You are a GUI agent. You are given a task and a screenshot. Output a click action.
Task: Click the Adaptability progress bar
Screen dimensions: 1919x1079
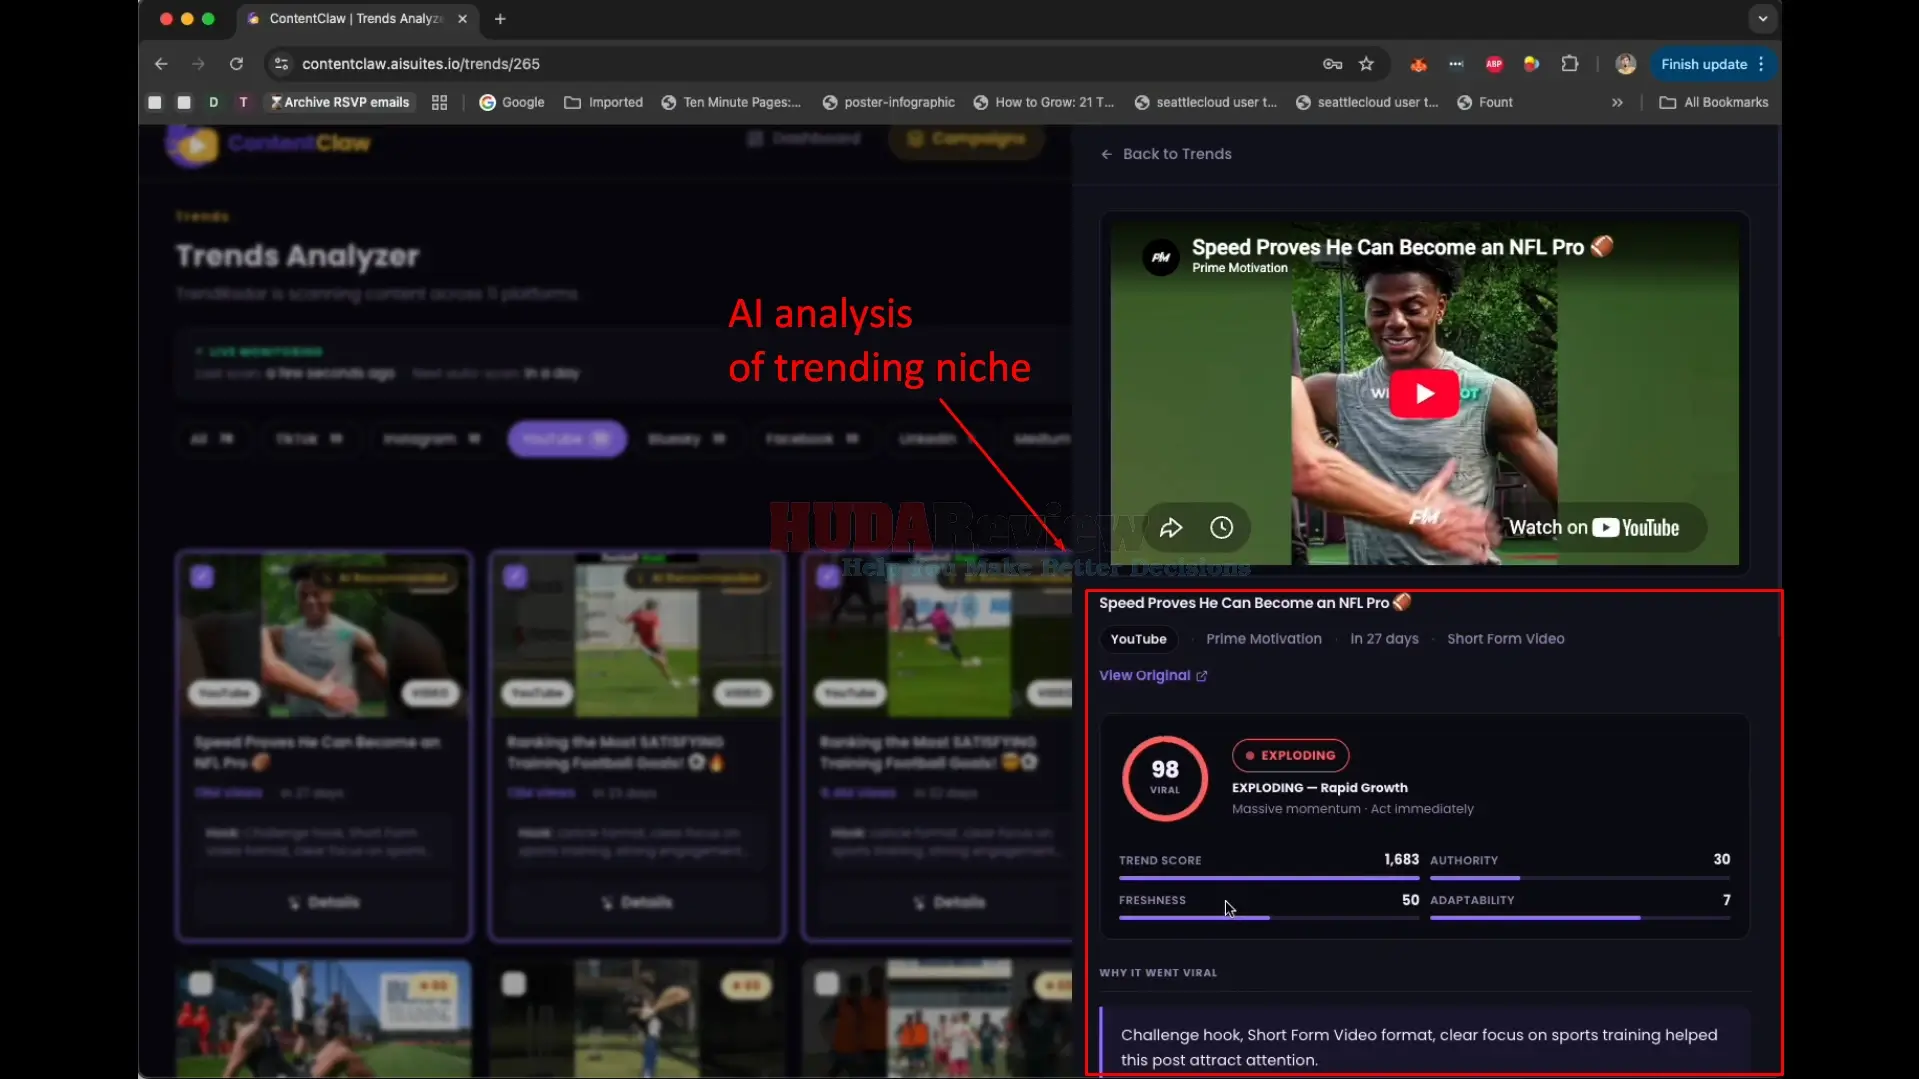coord(1580,918)
